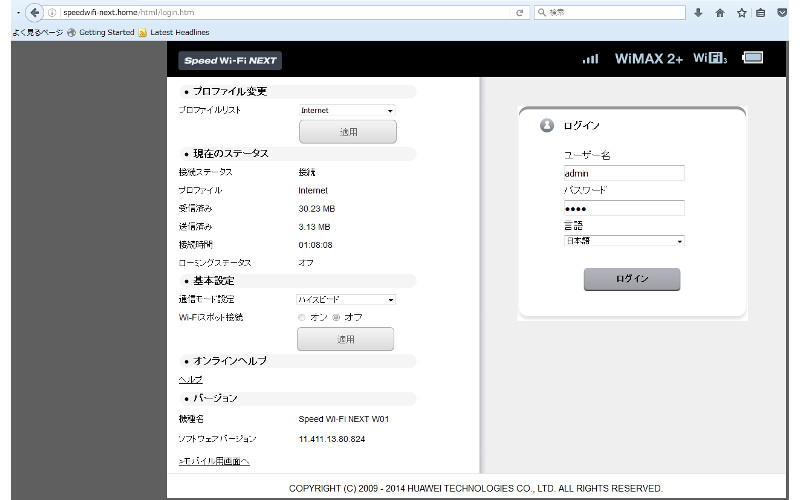Select the Wi-Fiスポット接続 オン radio button
800x500 pixels.
coord(302,317)
